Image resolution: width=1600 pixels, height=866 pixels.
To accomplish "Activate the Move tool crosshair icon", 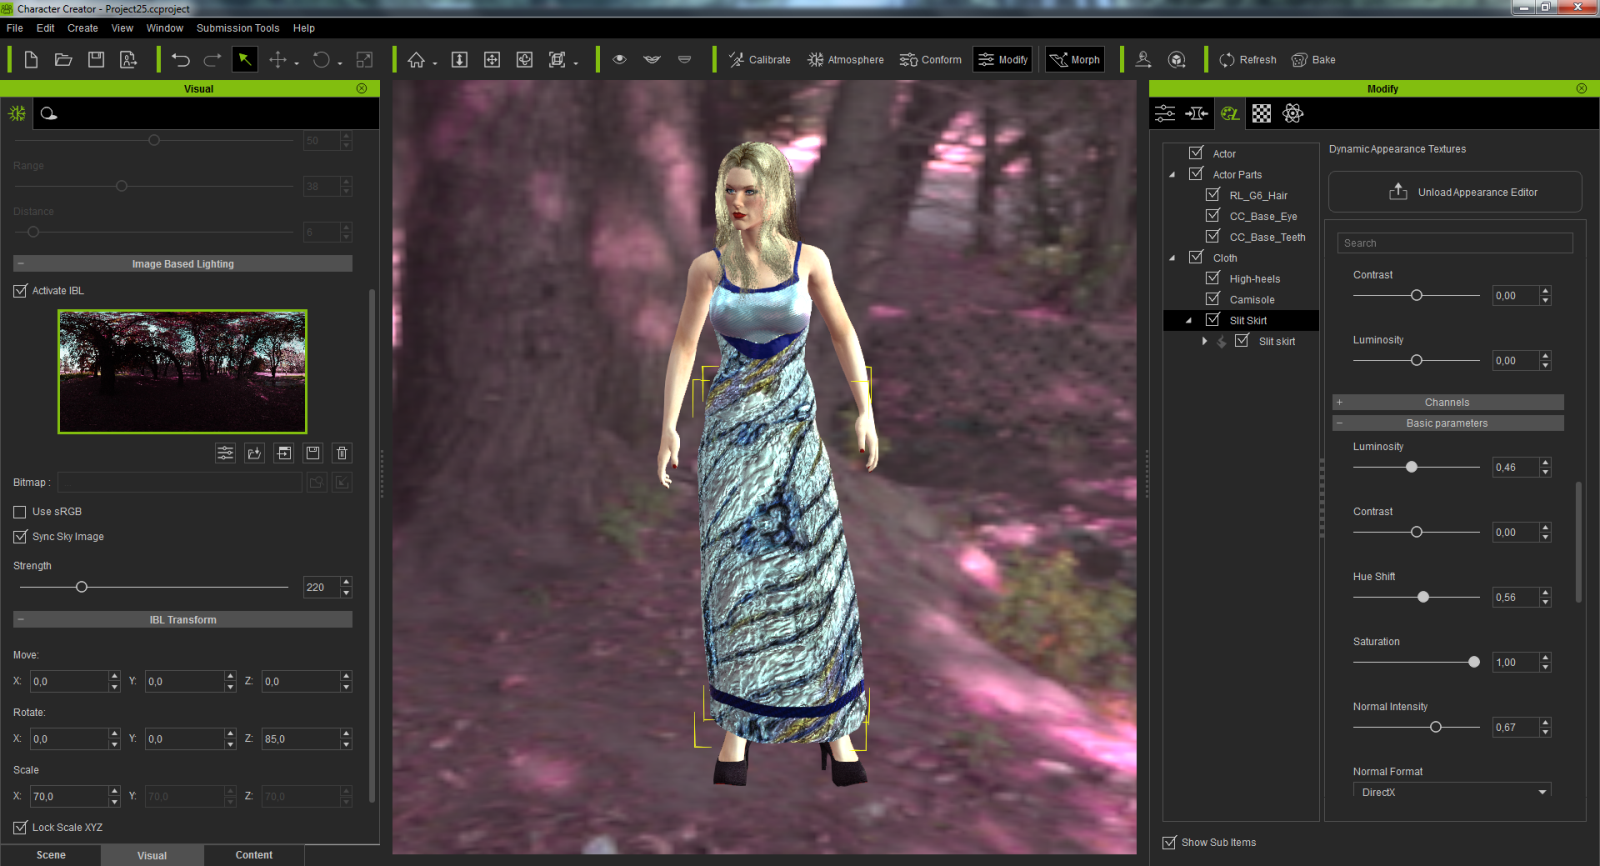I will [278, 60].
